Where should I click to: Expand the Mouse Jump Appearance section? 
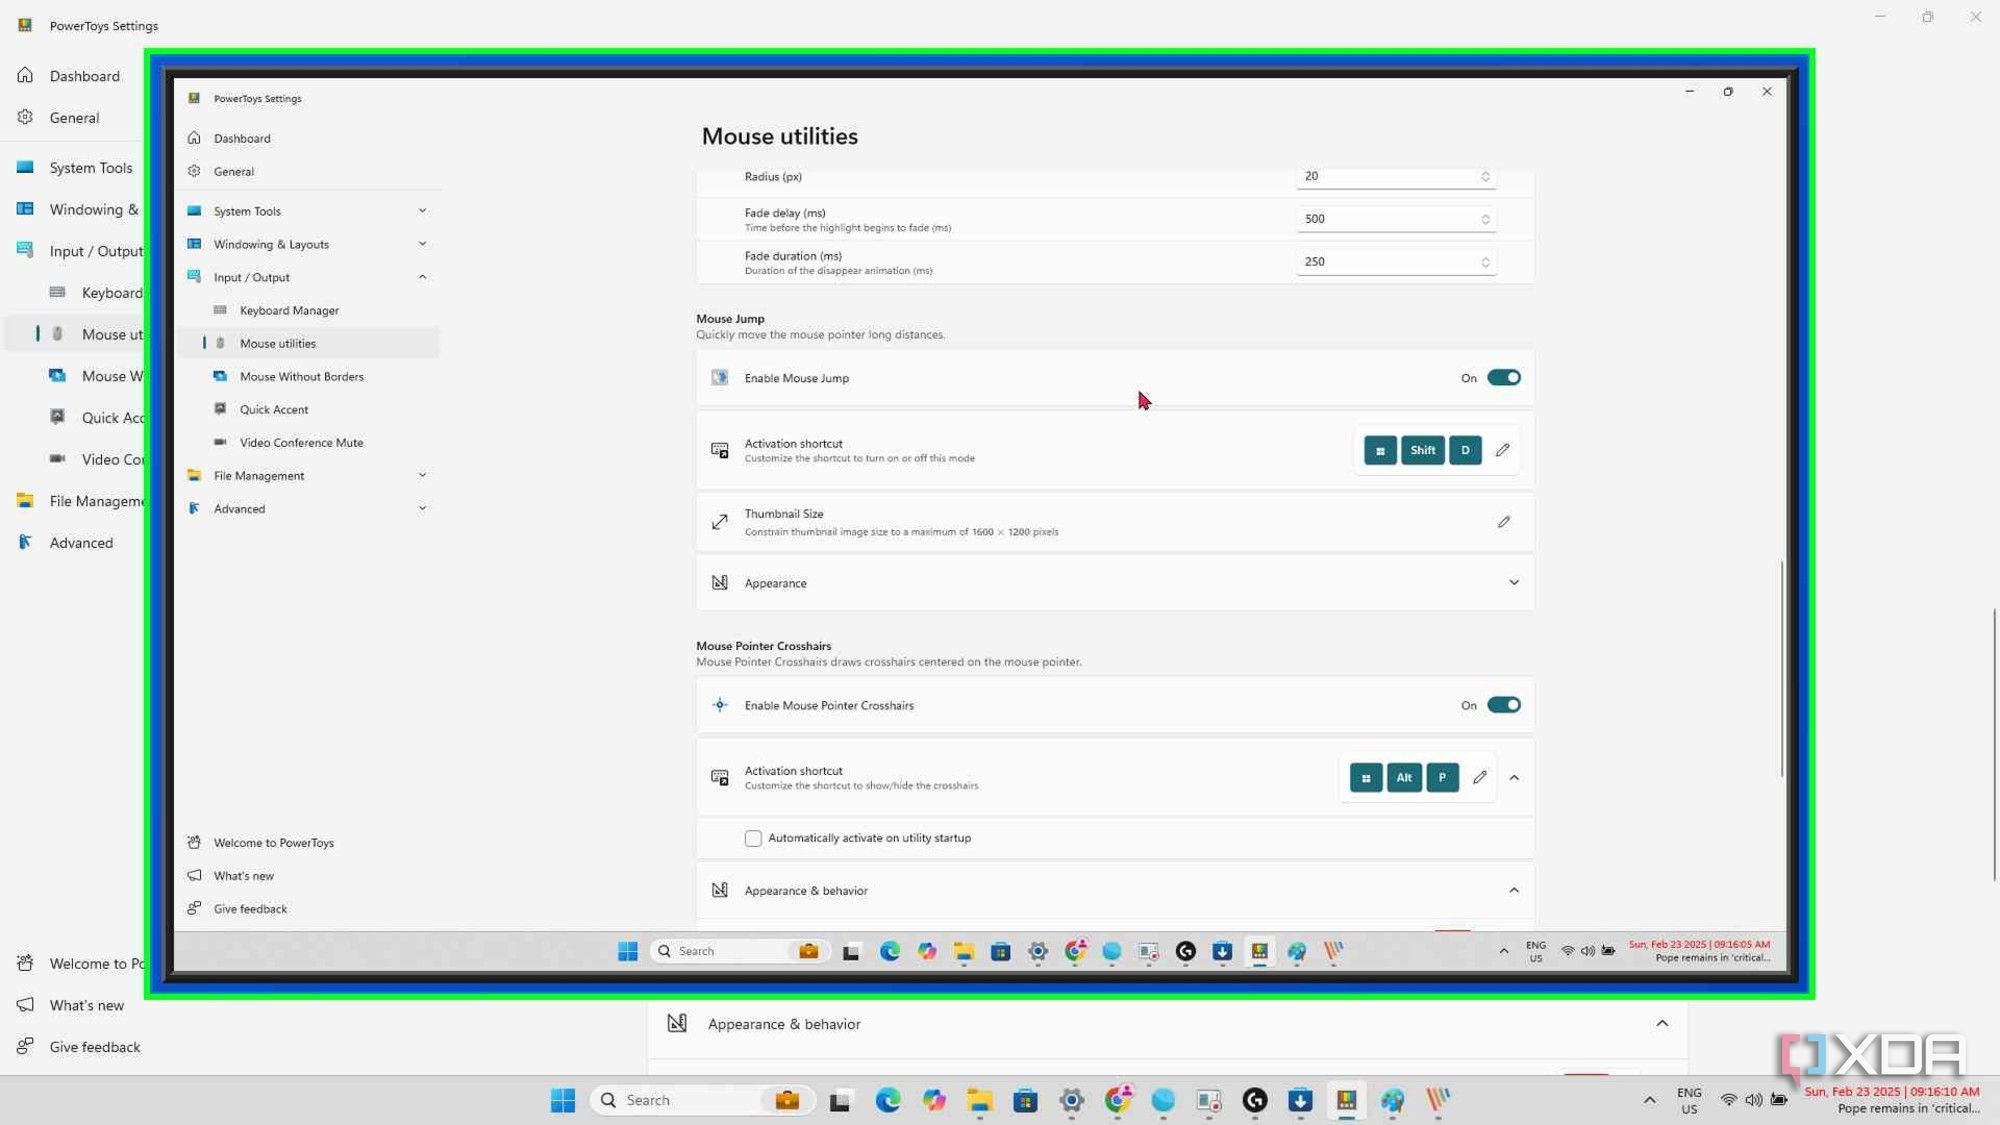point(1513,583)
